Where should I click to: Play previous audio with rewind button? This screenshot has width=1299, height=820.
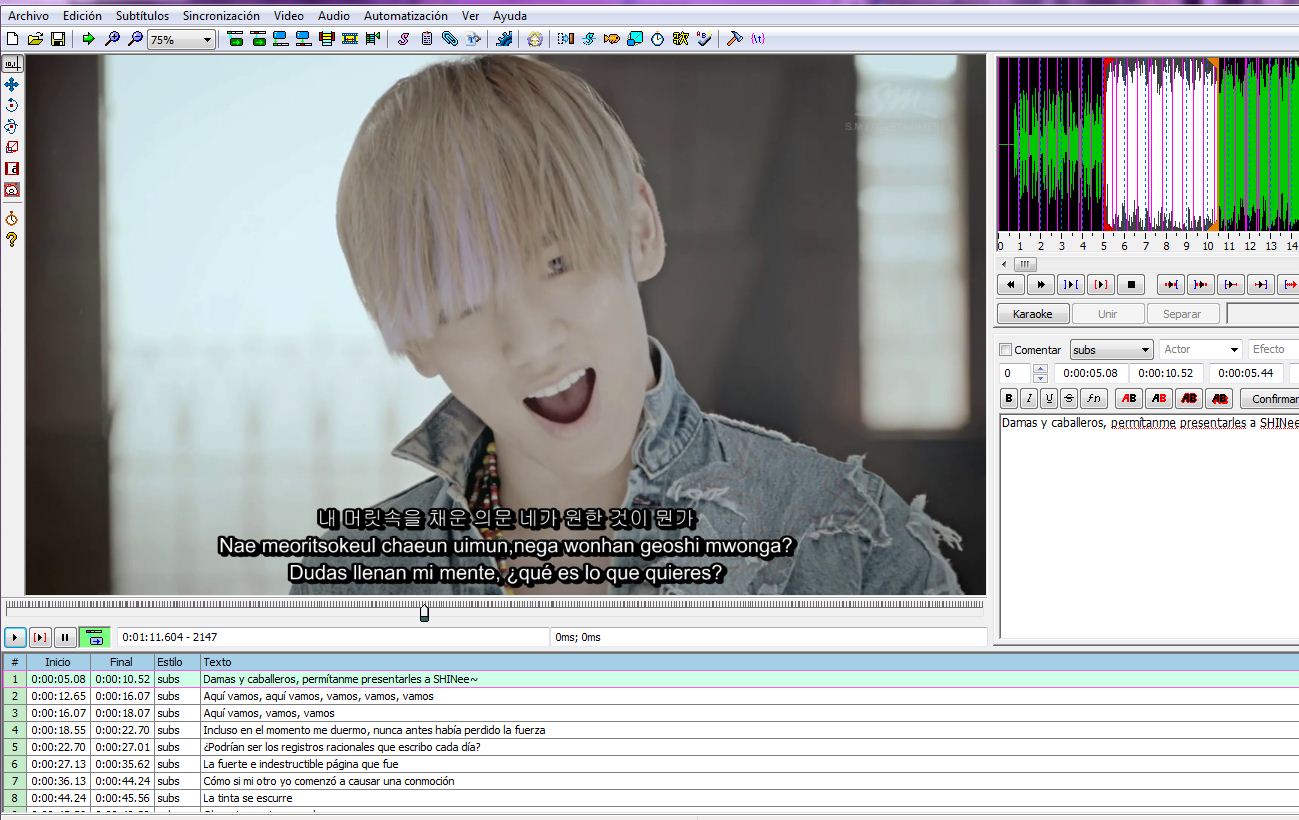click(x=1011, y=285)
